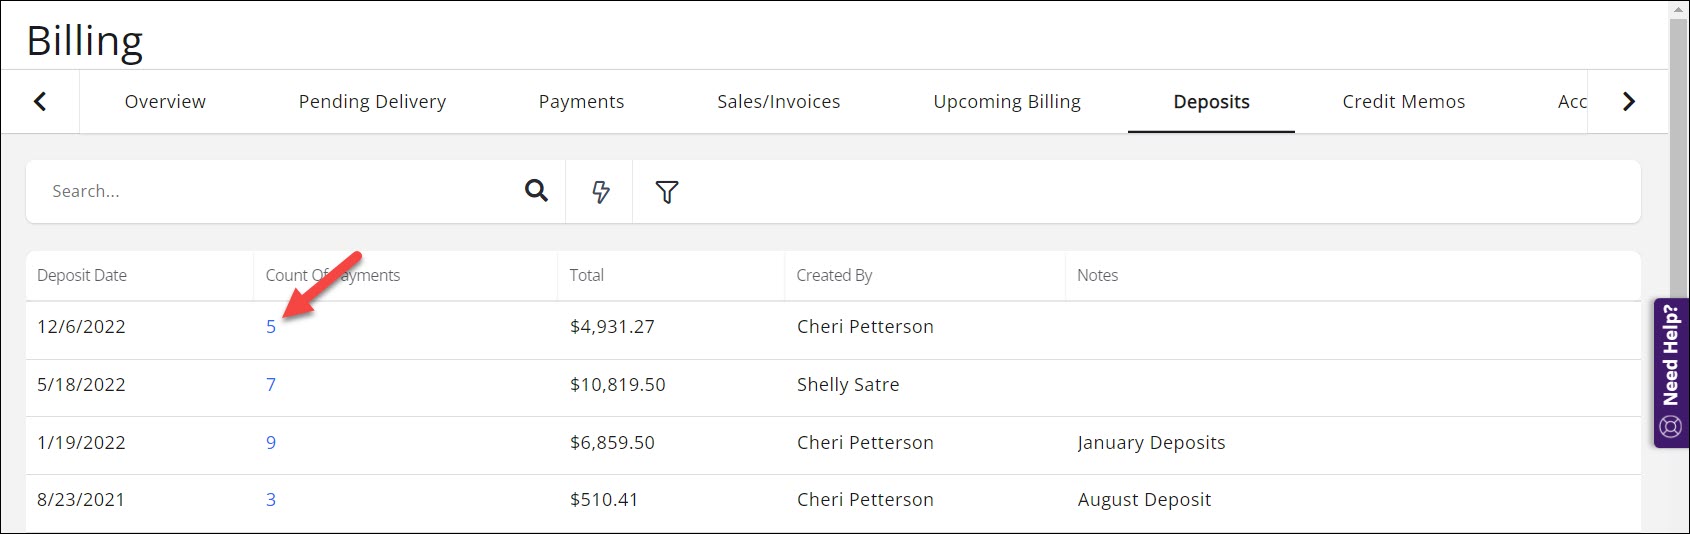
Task: Open payment count 7 link for 5/18/2022
Action: [271, 385]
